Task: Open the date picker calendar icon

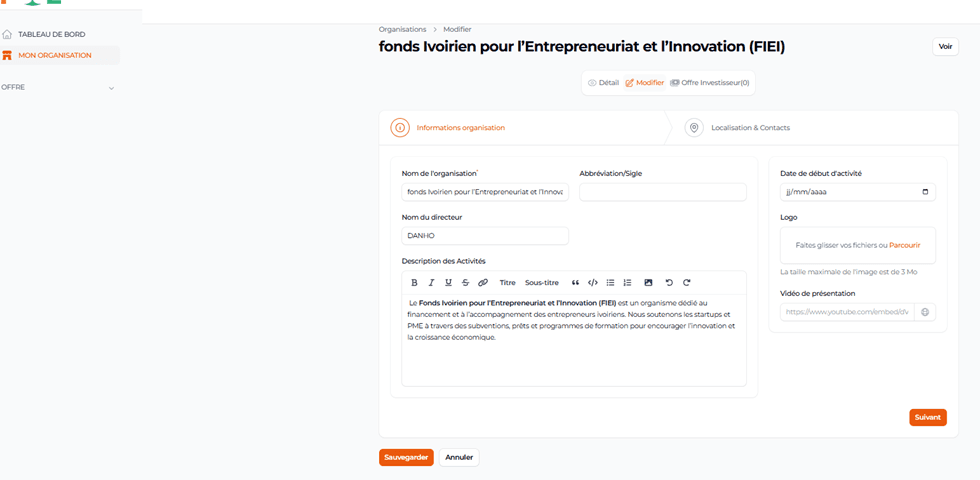Action: coord(925,192)
